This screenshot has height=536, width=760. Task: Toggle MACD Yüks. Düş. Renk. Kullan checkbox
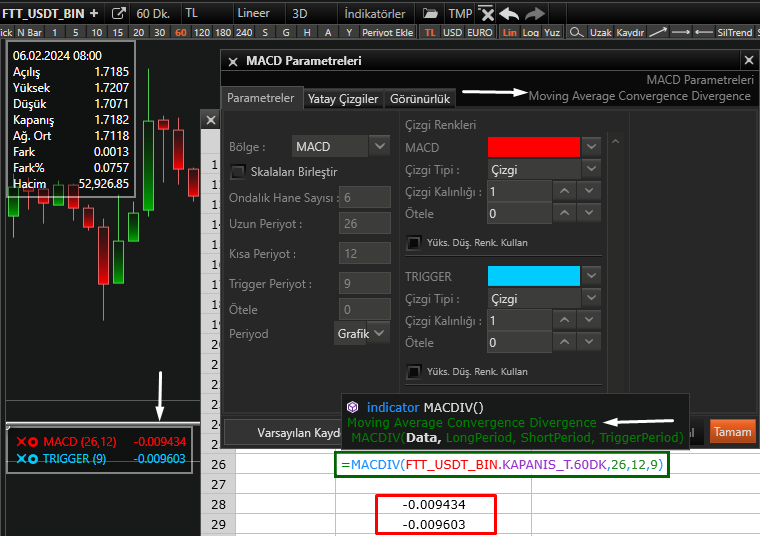point(414,242)
